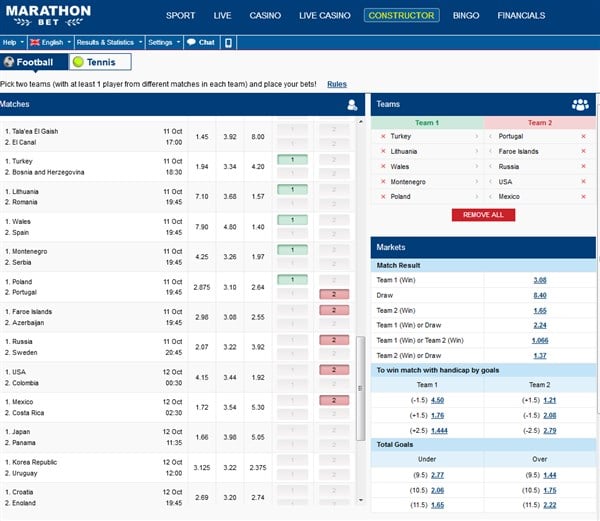Remove Portugal from Team 2
Screen dimensions: 600x521
click(x=584, y=136)
